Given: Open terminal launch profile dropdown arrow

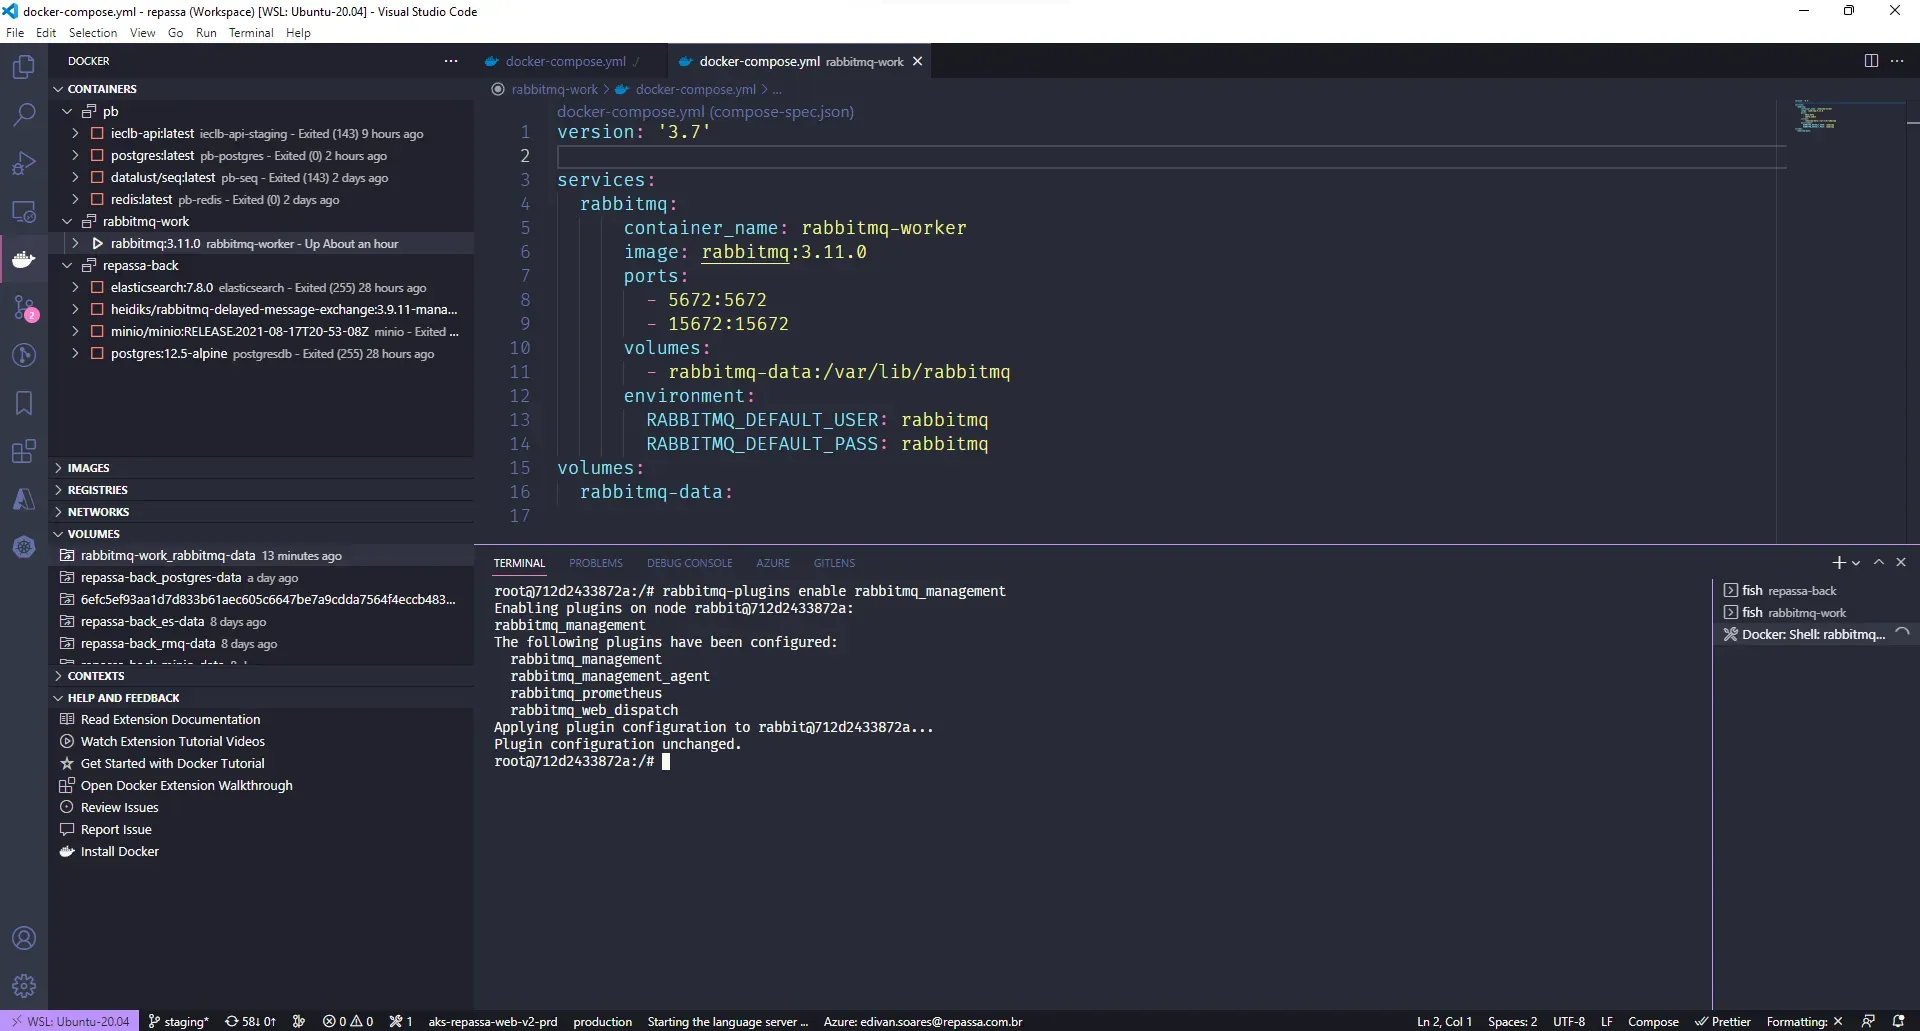Looking at the screenshot, I should click(1856, 563).
